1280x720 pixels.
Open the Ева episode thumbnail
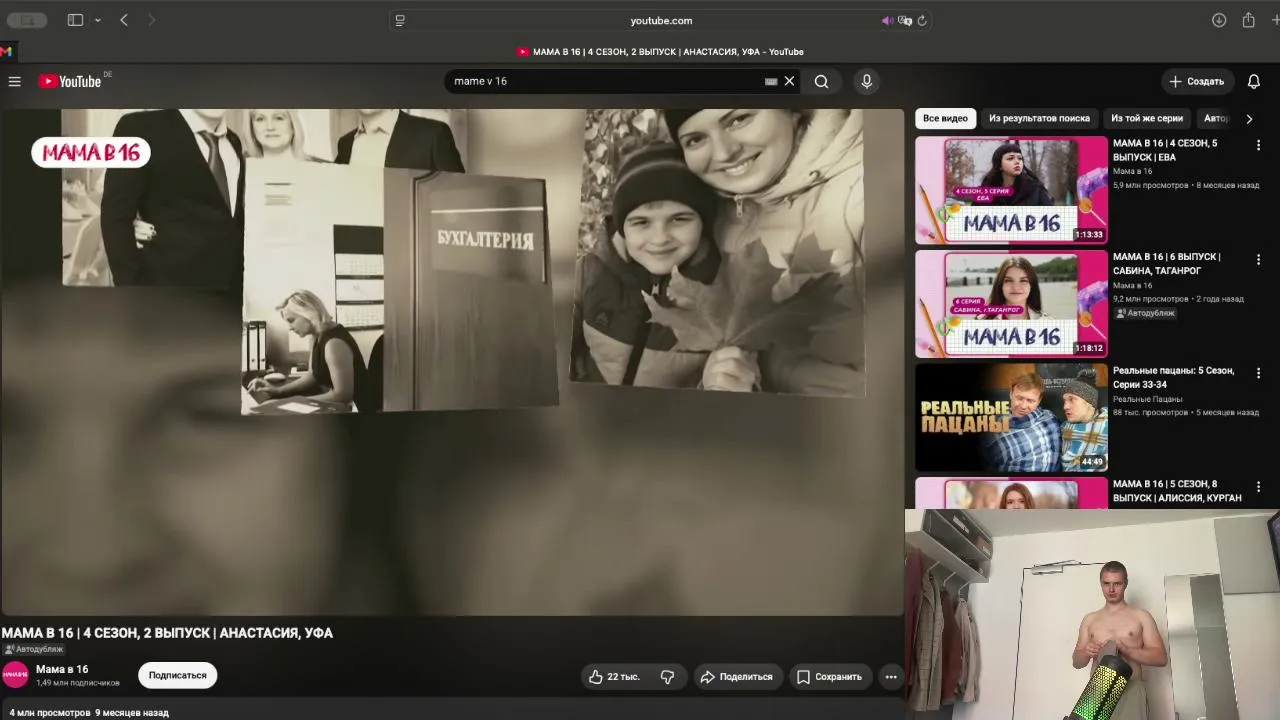pos(1011,190)
